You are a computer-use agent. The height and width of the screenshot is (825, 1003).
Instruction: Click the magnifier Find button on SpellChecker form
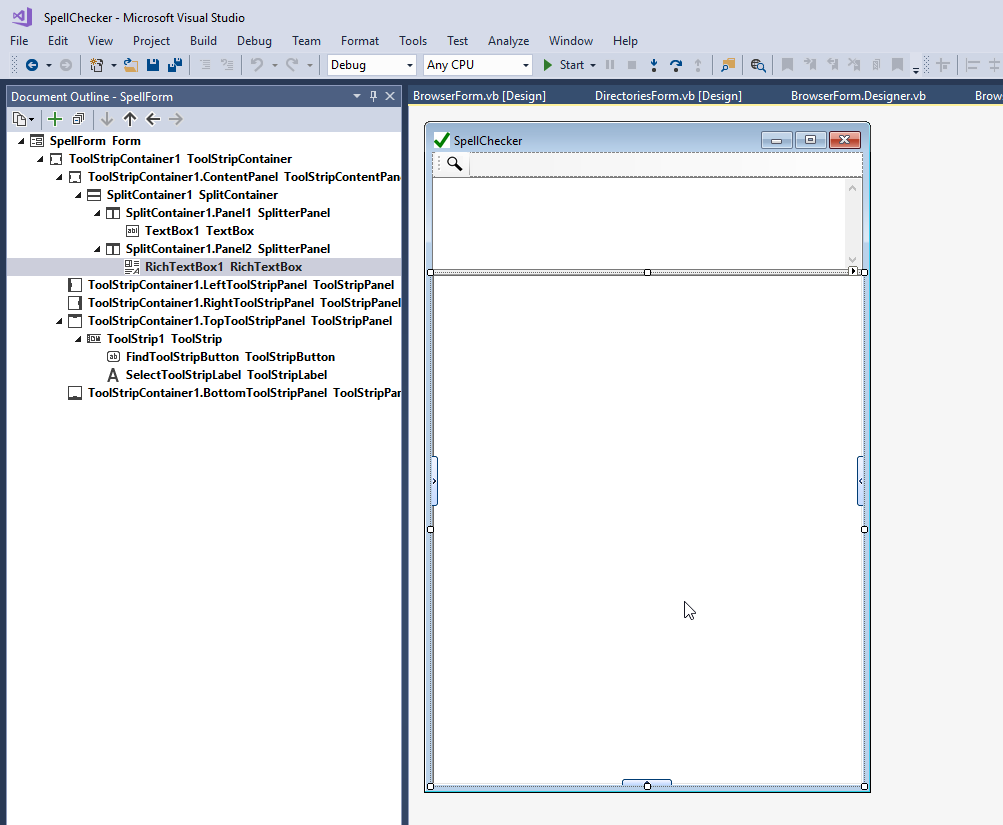click(x=454, y=164)
